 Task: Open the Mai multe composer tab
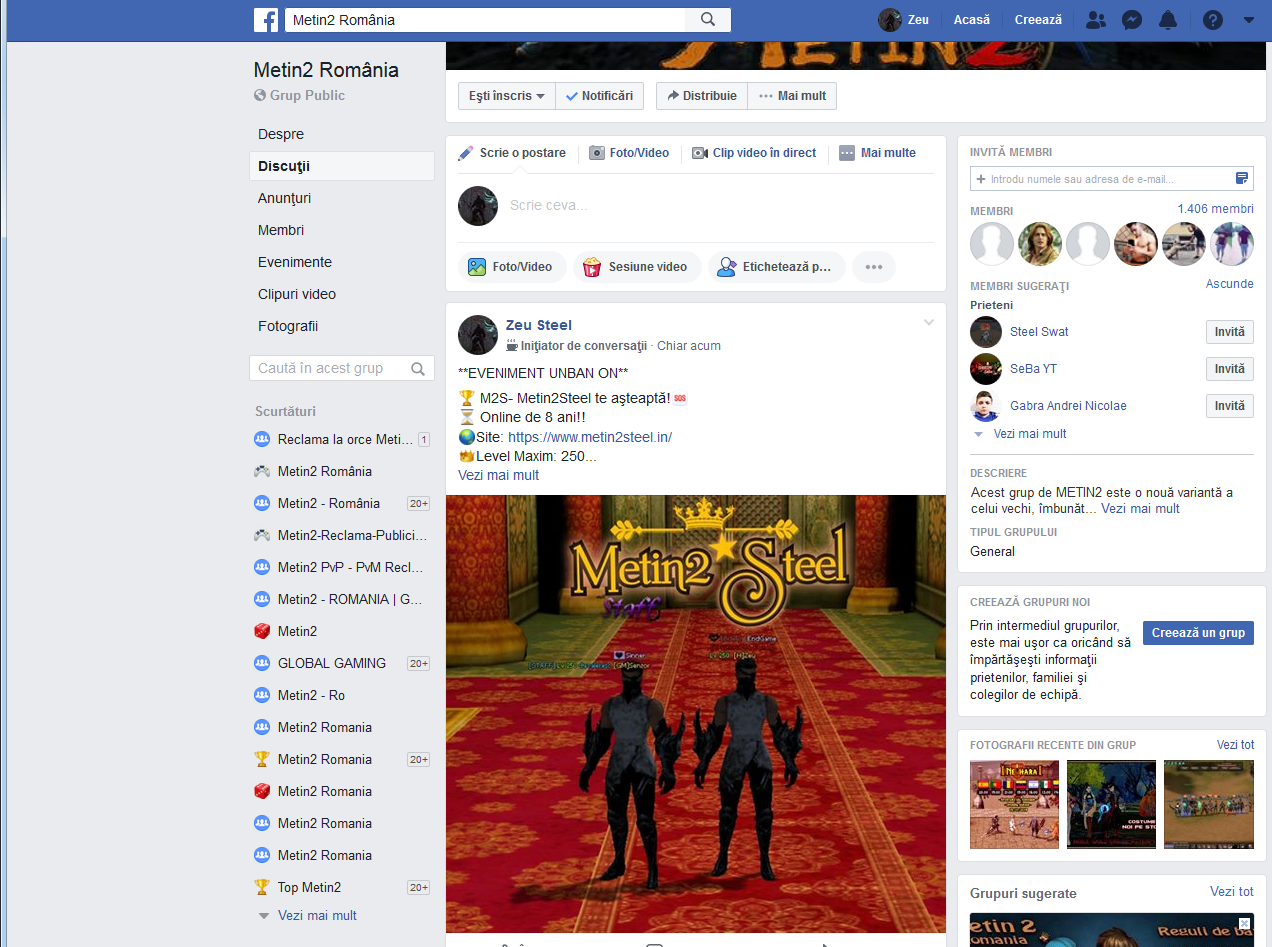(877, 153)
